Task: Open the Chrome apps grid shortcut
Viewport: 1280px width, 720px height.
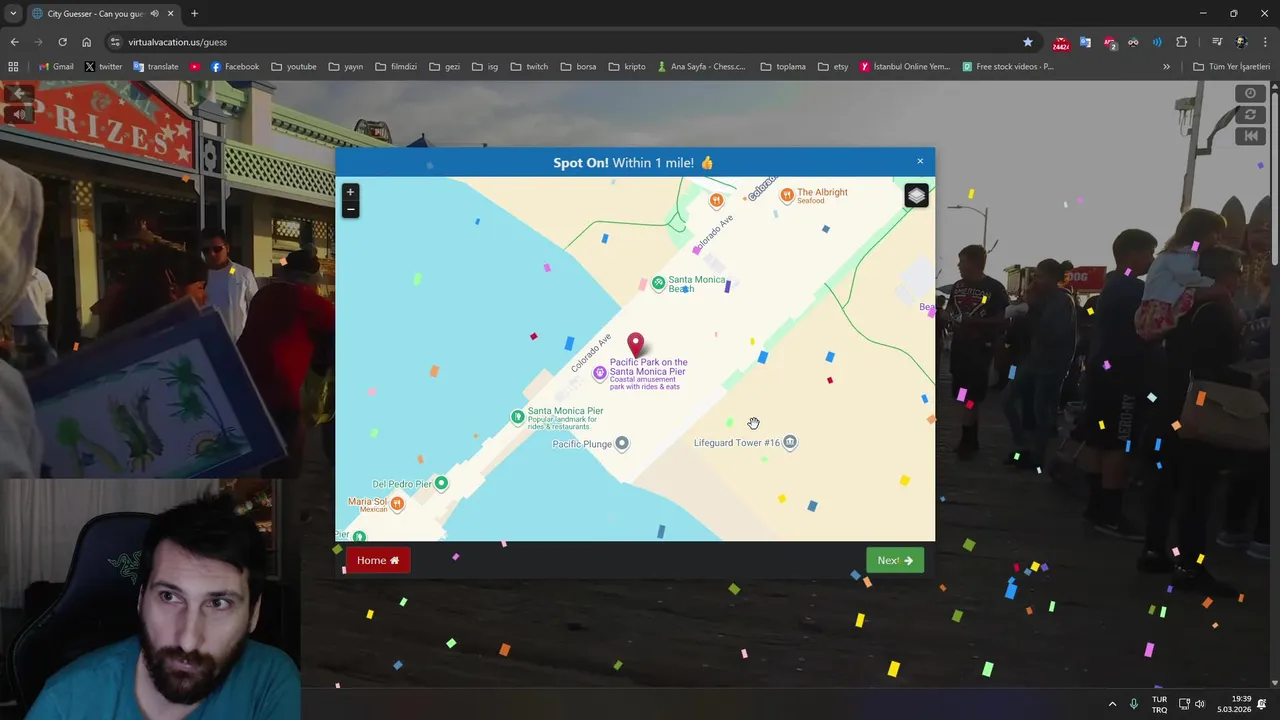Action: pos(13,67)
